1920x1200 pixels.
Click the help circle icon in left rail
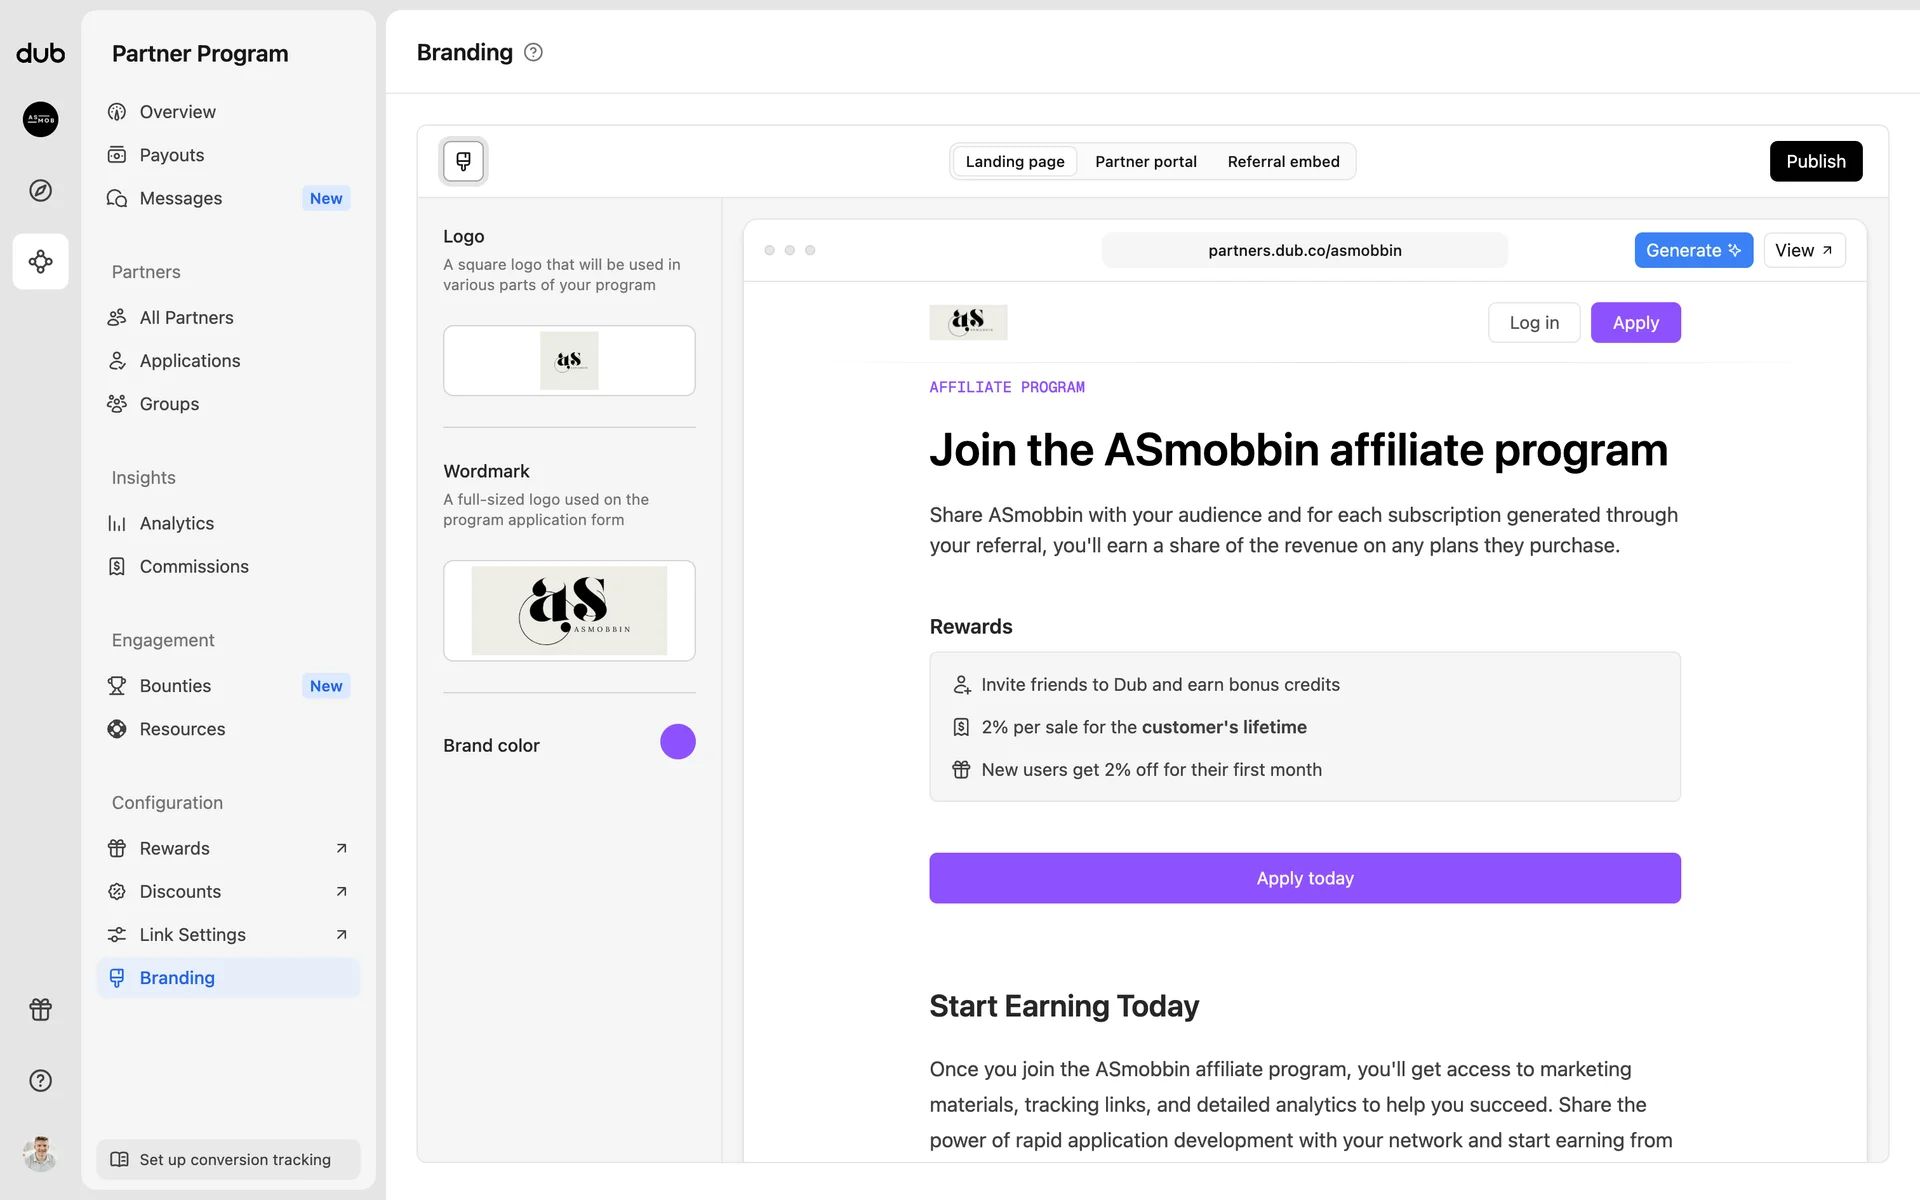[40, 1080]
